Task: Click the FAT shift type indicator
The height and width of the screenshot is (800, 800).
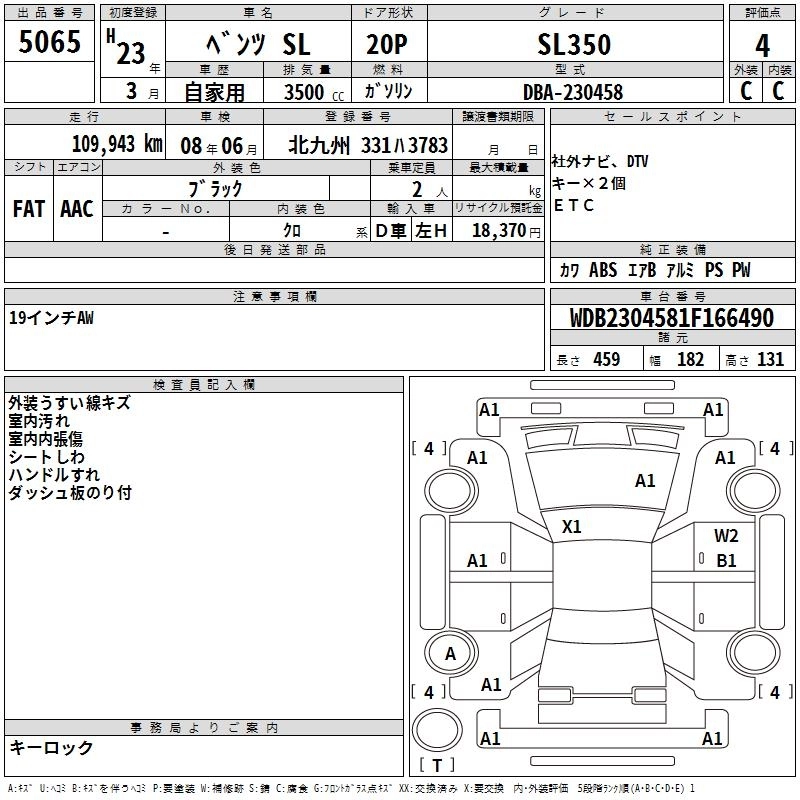Action: pos(28,209)
